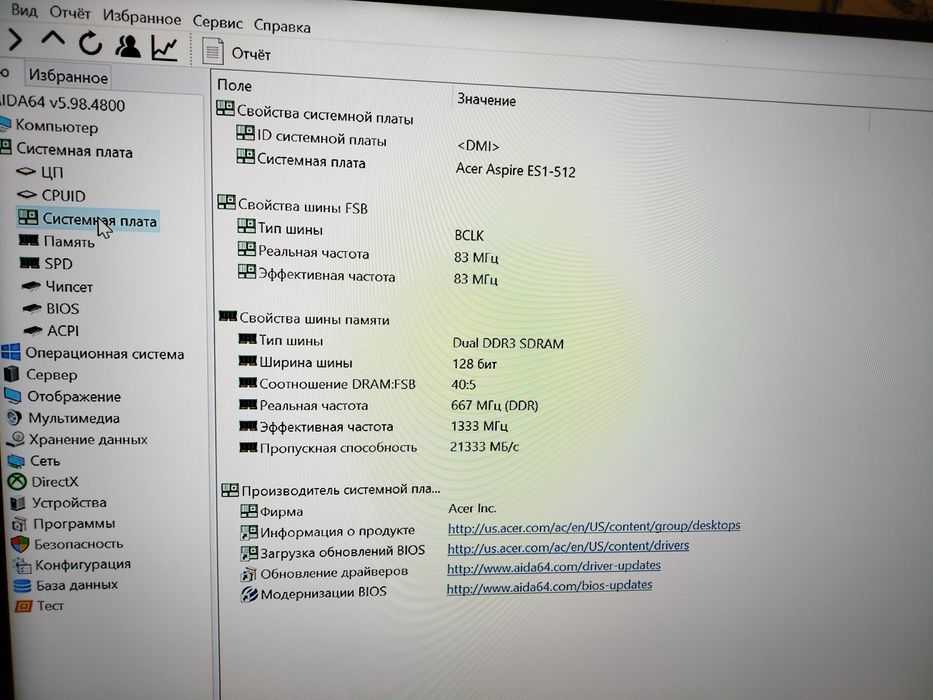Click the refresh toolbar icon
Screen dimensions: 933x700
[x=90, y=43]
